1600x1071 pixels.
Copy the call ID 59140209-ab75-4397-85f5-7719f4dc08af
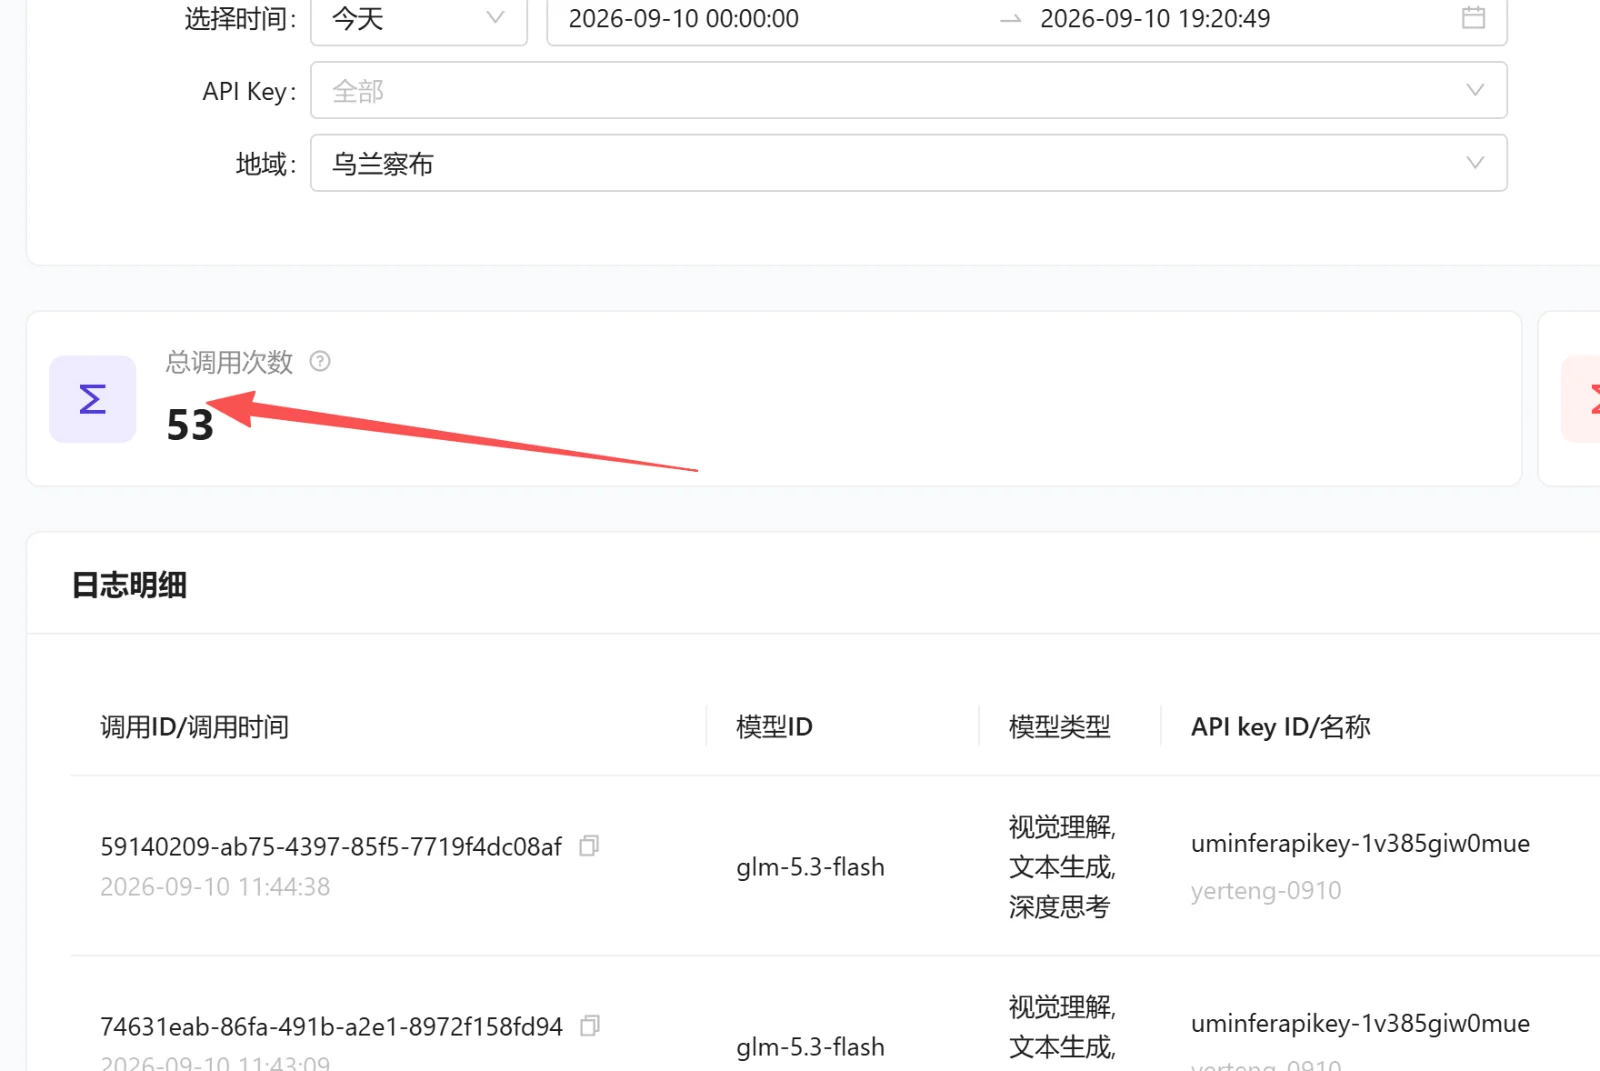(590, 846)
